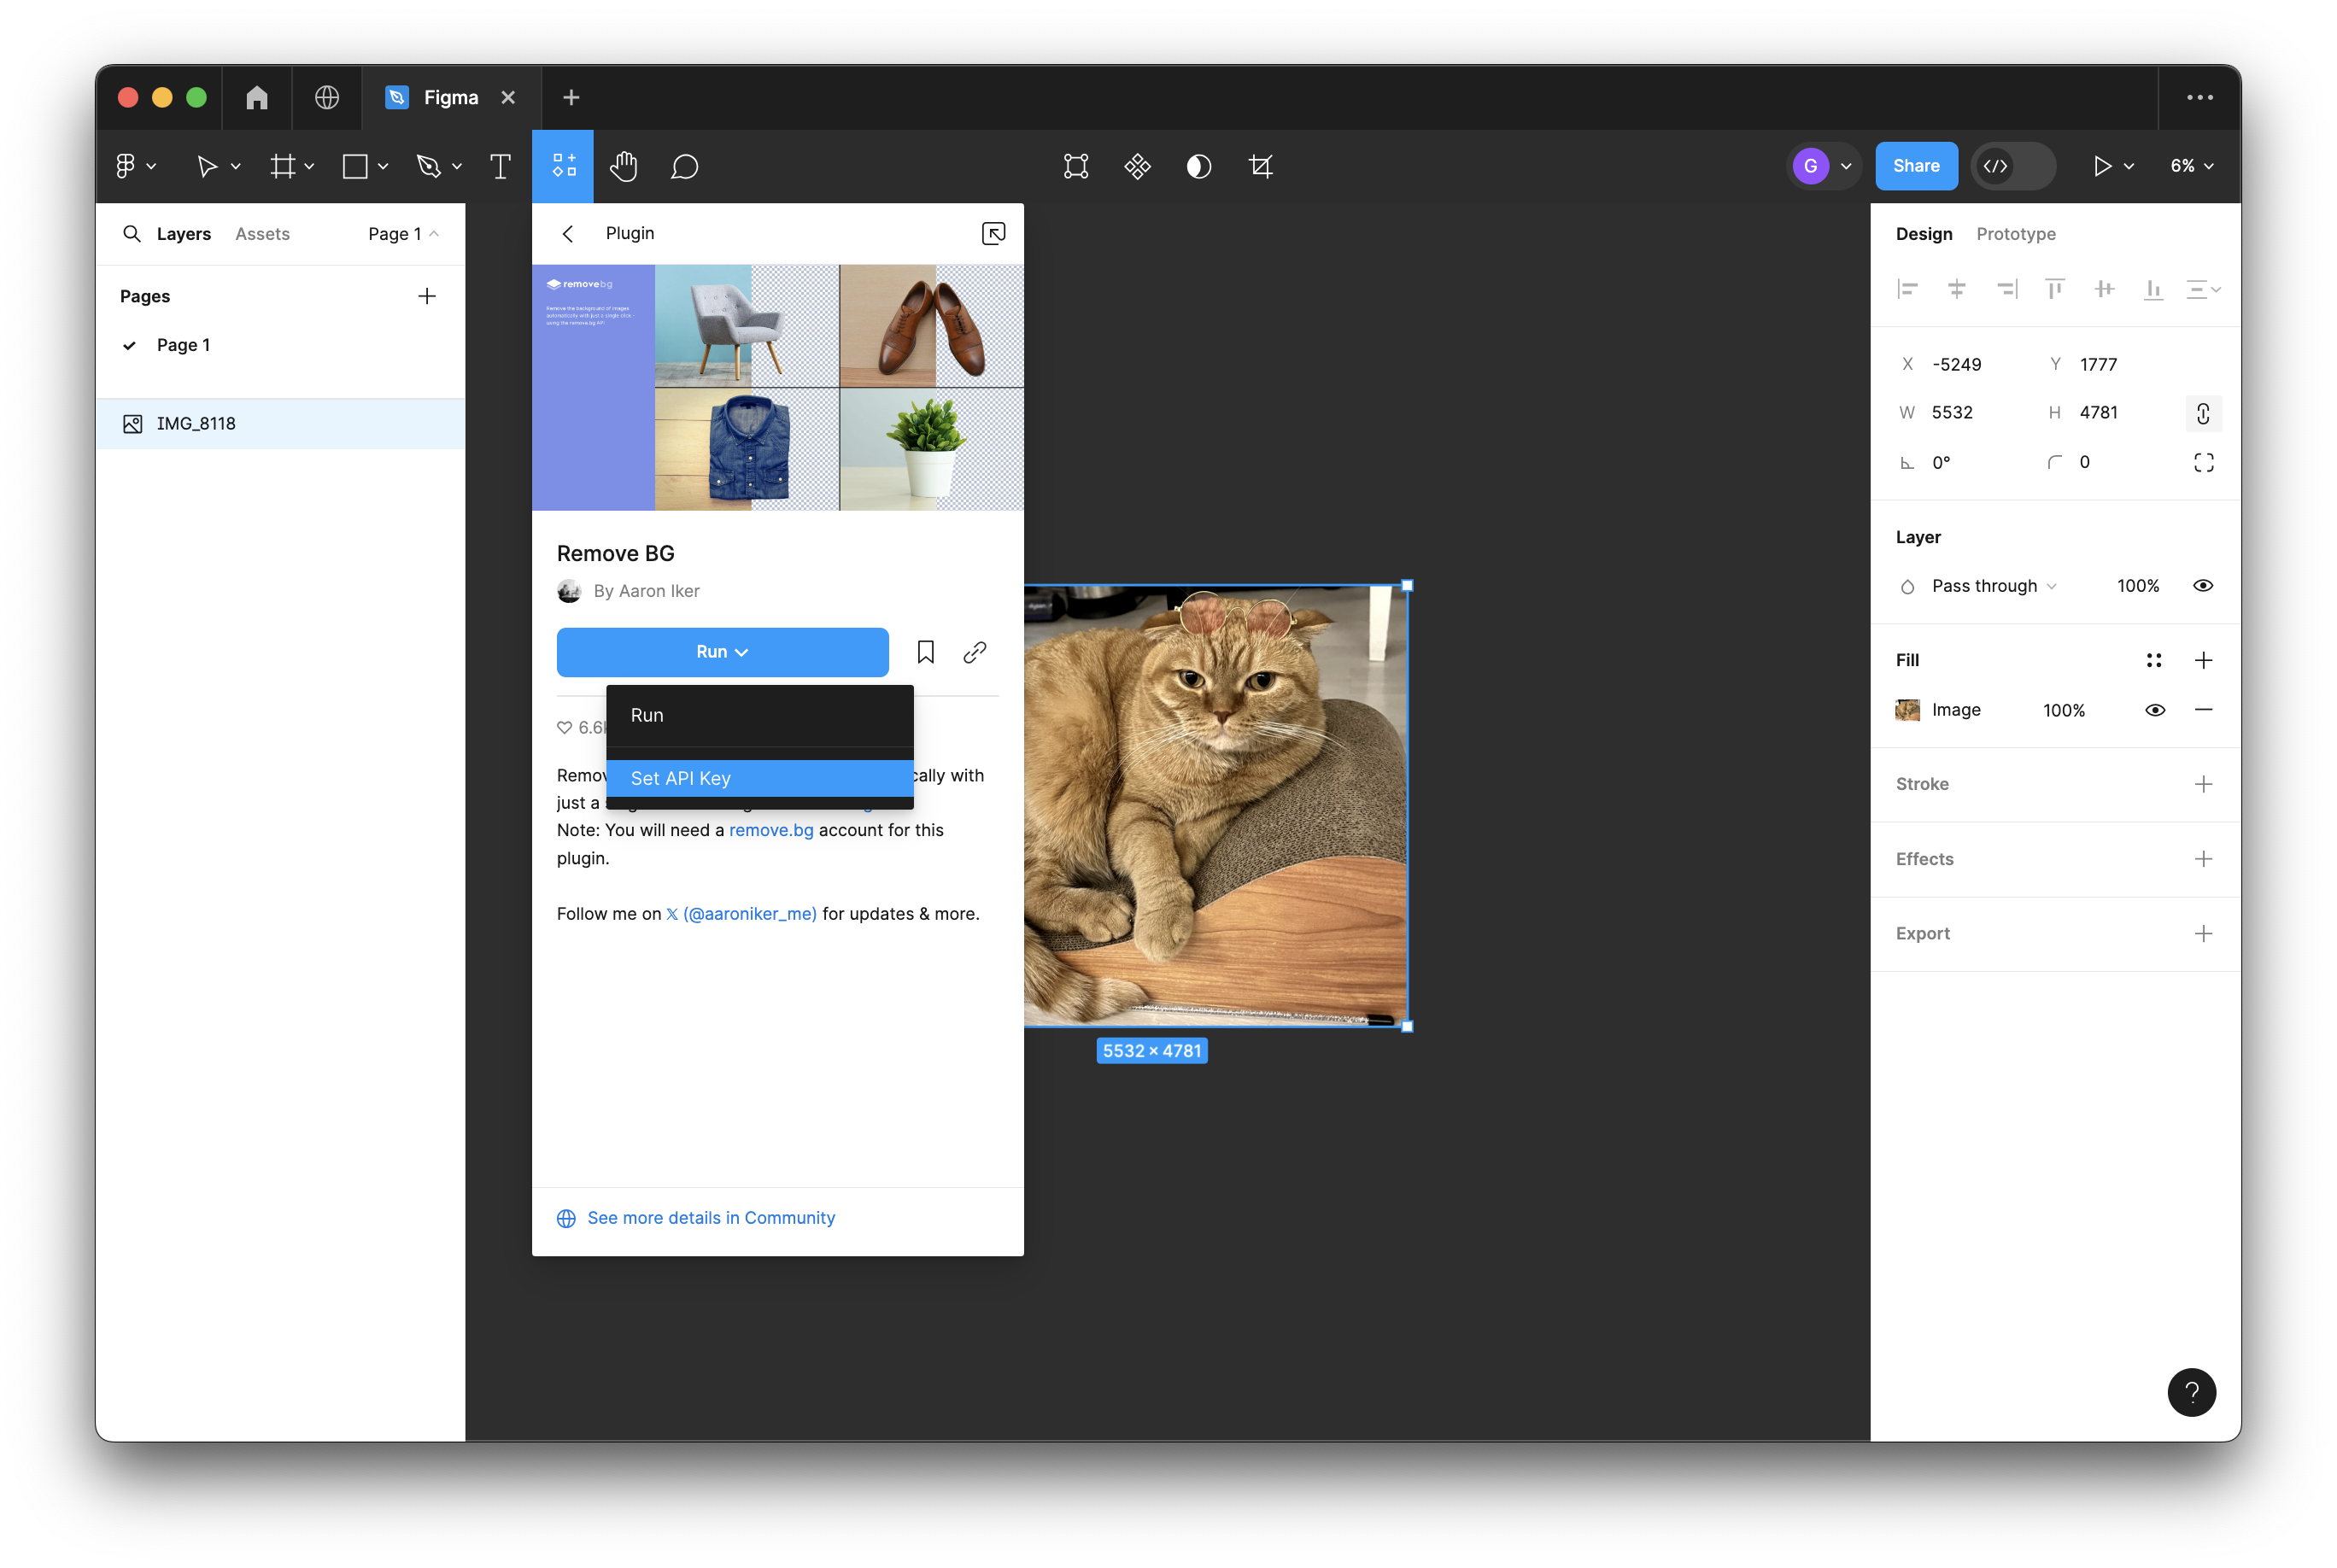Activate the Comment tool

(684, 166)
